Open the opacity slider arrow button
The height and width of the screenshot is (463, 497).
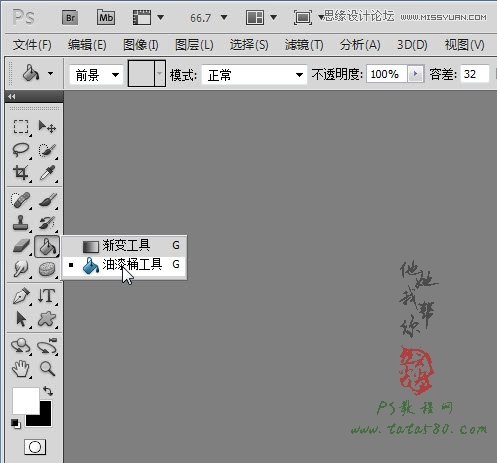click(415, 74)
